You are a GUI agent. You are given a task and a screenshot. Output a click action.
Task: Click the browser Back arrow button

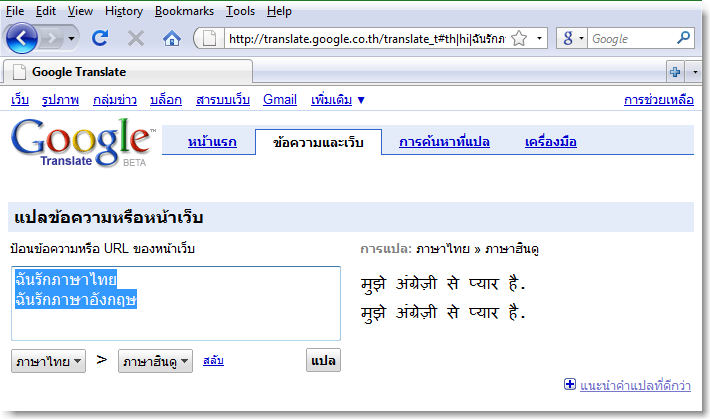coord(21,38)
